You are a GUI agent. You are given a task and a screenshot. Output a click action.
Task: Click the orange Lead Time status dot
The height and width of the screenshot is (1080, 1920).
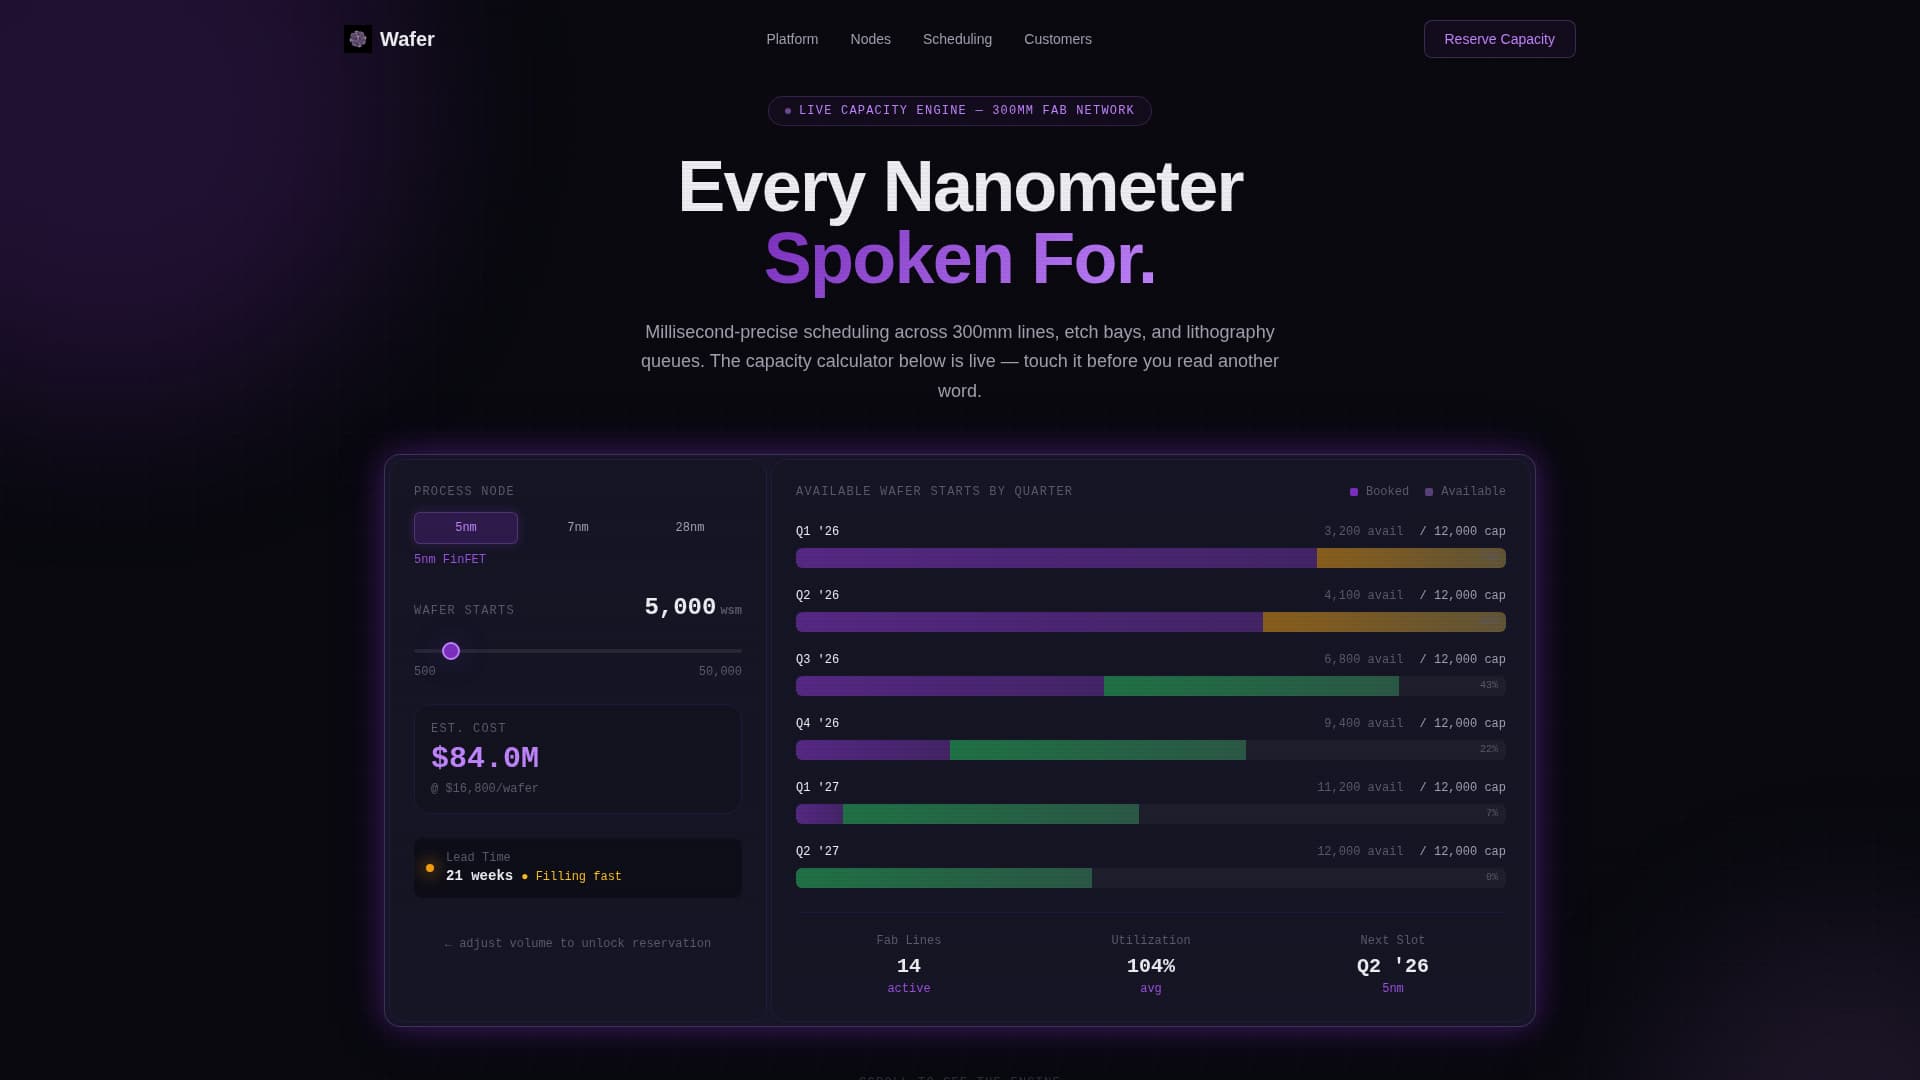[430, 867]
